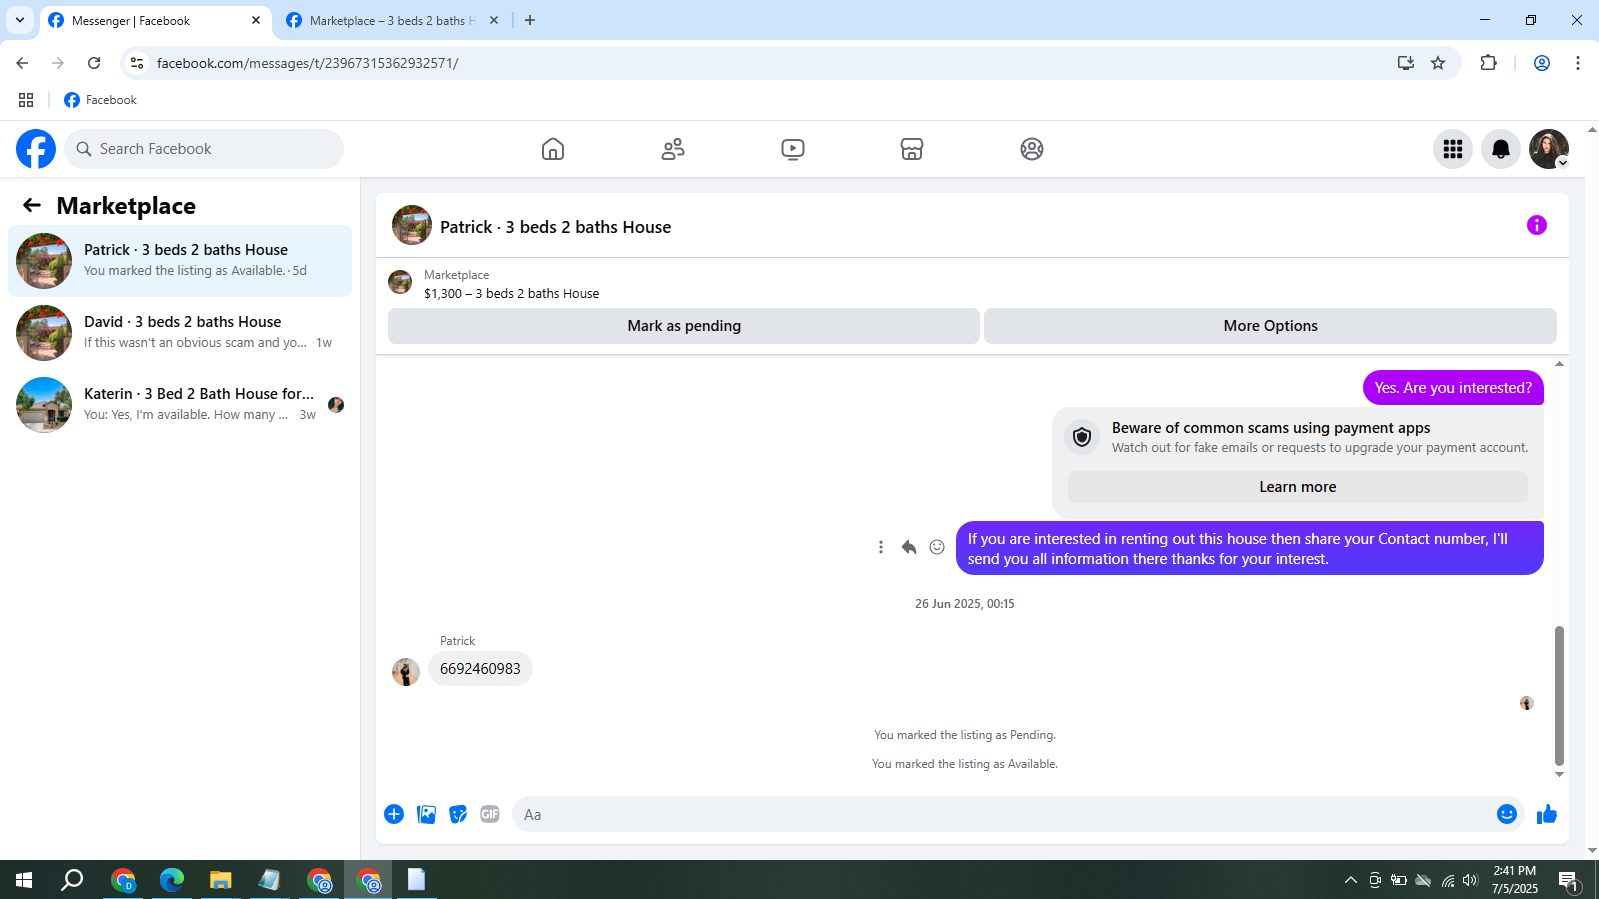Open the Video tab icon
This screenshot has height=899, width=1599.
pos(792,149)
